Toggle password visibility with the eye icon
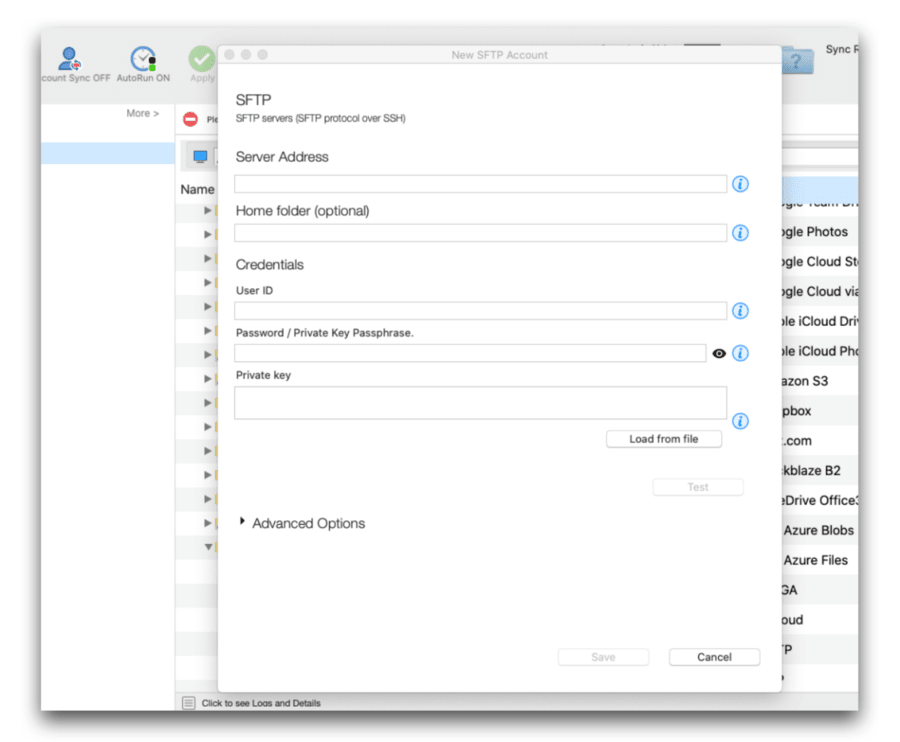 [718, 353]
